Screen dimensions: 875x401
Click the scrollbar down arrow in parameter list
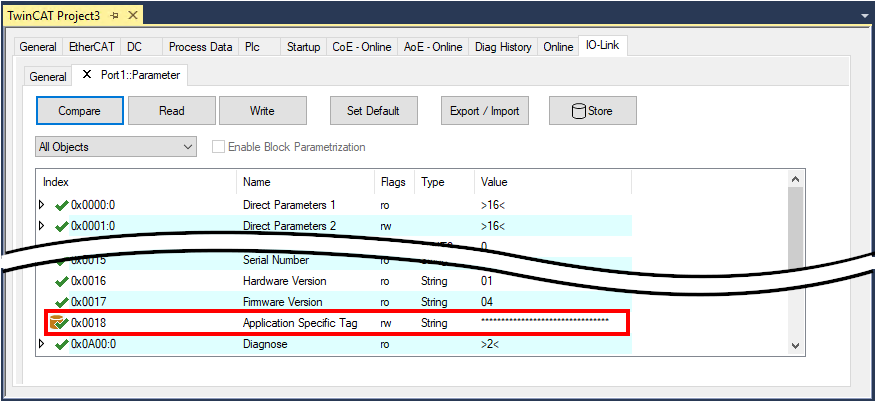(796, 345)
